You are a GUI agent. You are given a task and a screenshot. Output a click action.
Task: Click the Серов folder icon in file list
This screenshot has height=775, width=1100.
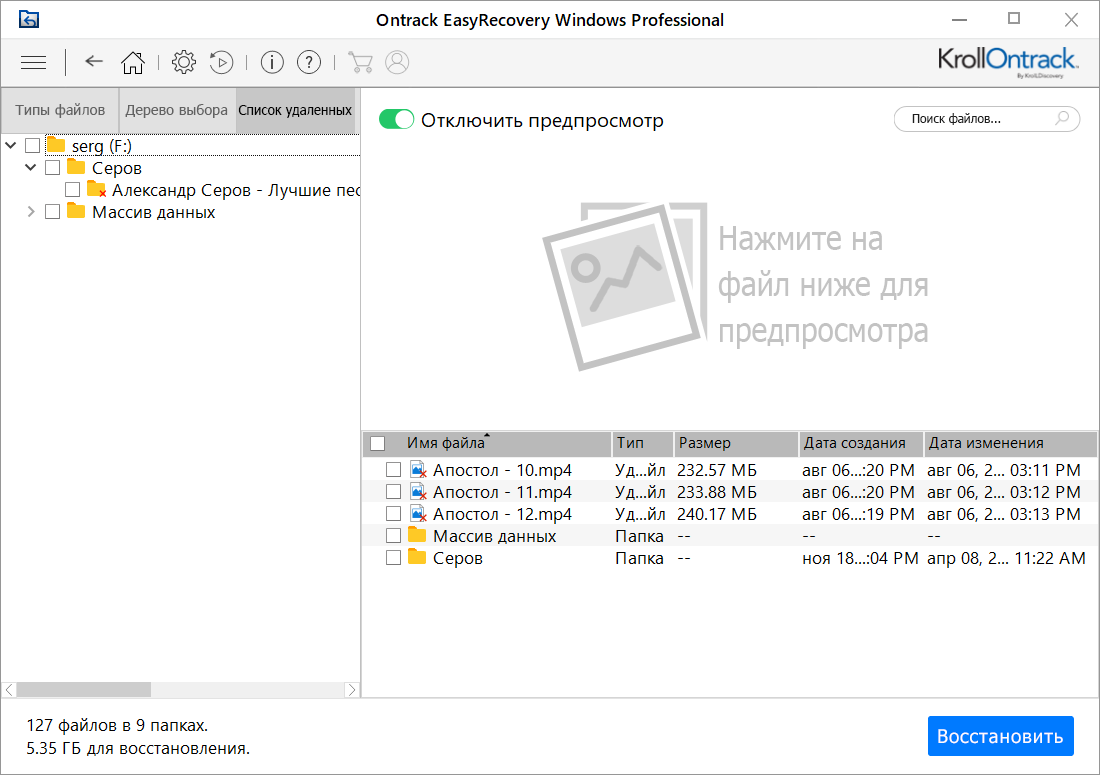(x=417, y=557)
